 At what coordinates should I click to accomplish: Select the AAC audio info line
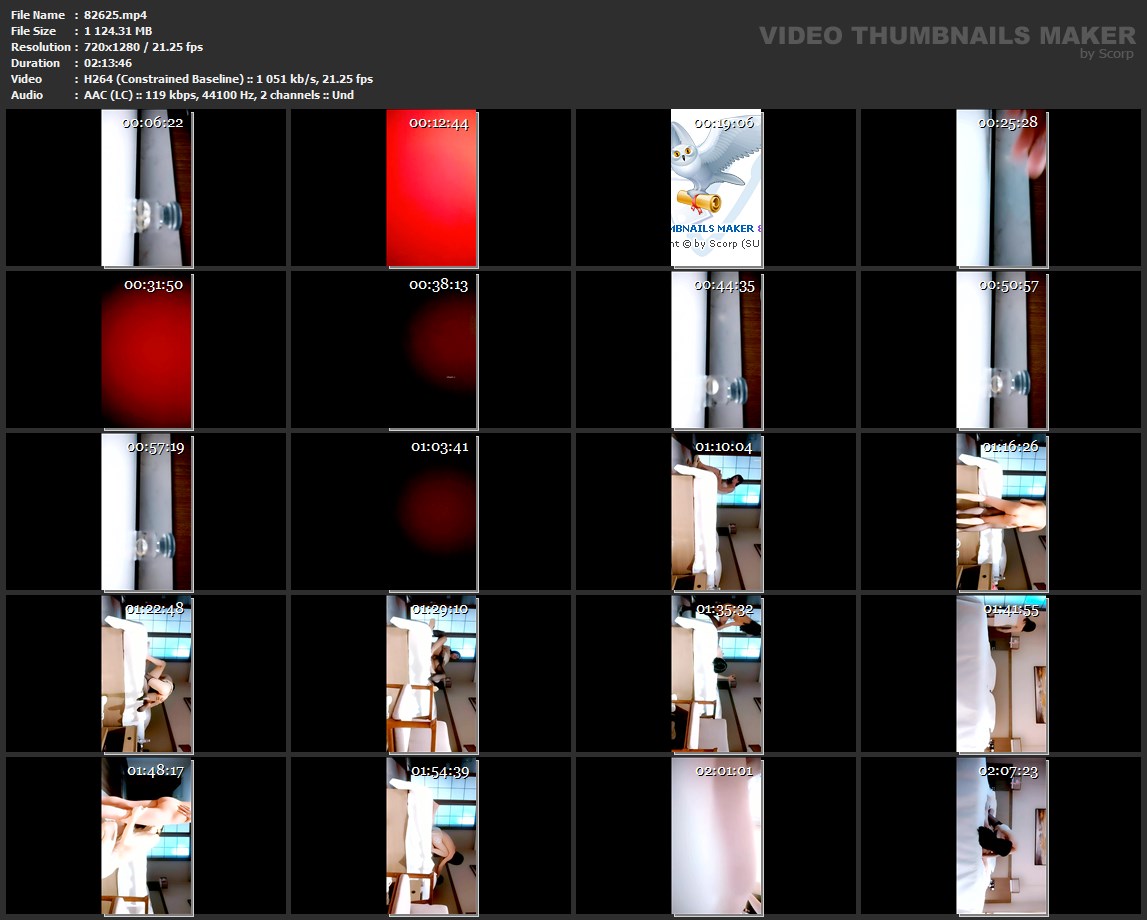[x=219, y=95]
